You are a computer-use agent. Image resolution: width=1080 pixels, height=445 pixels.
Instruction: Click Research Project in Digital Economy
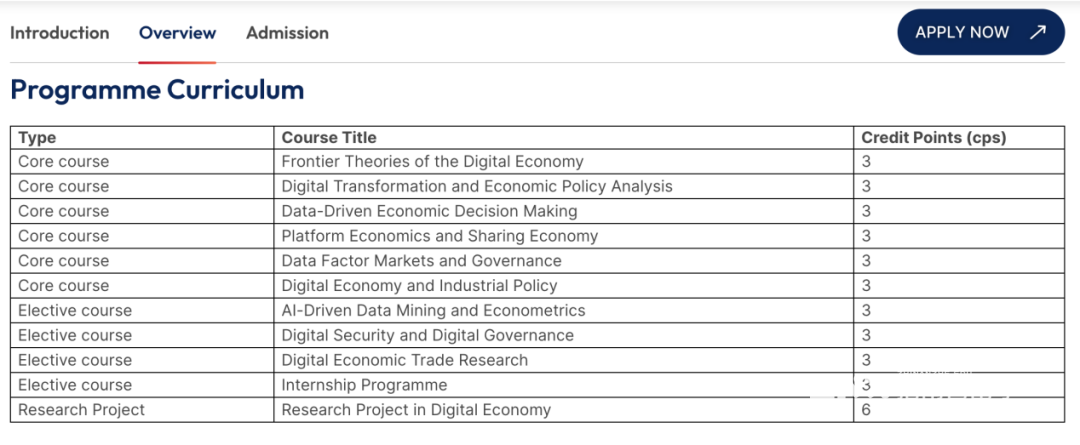(416, 410)
